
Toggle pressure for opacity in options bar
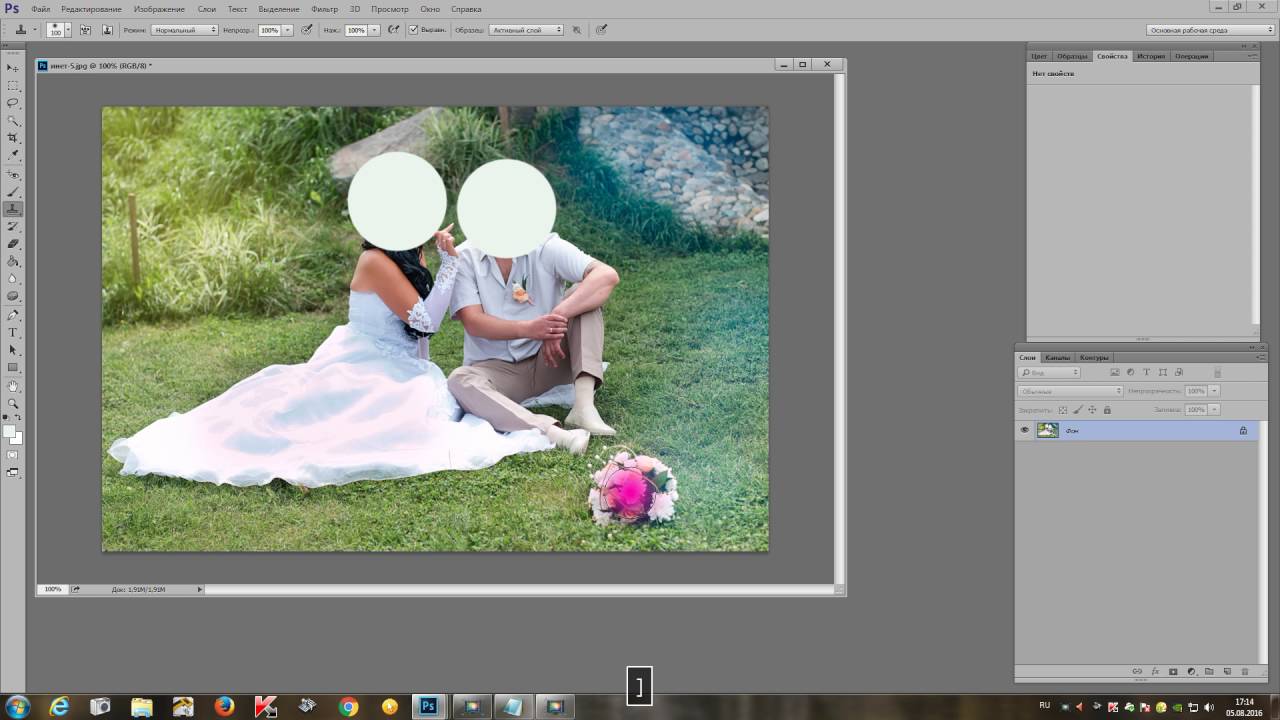tap(306, 30)
